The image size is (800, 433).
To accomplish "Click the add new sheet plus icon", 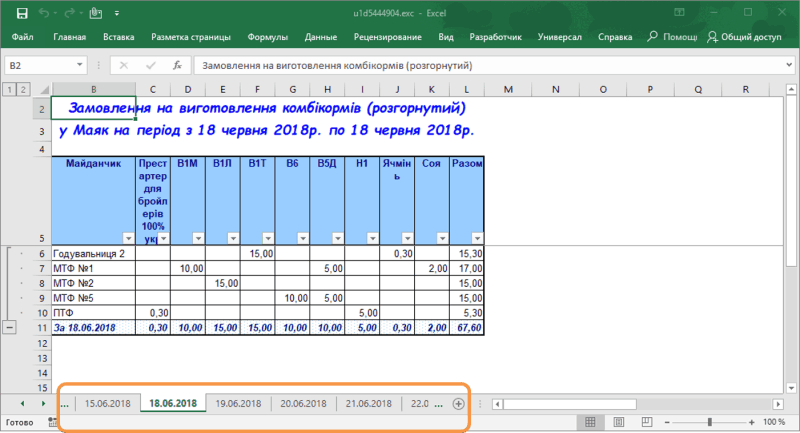I will (458, 404).
